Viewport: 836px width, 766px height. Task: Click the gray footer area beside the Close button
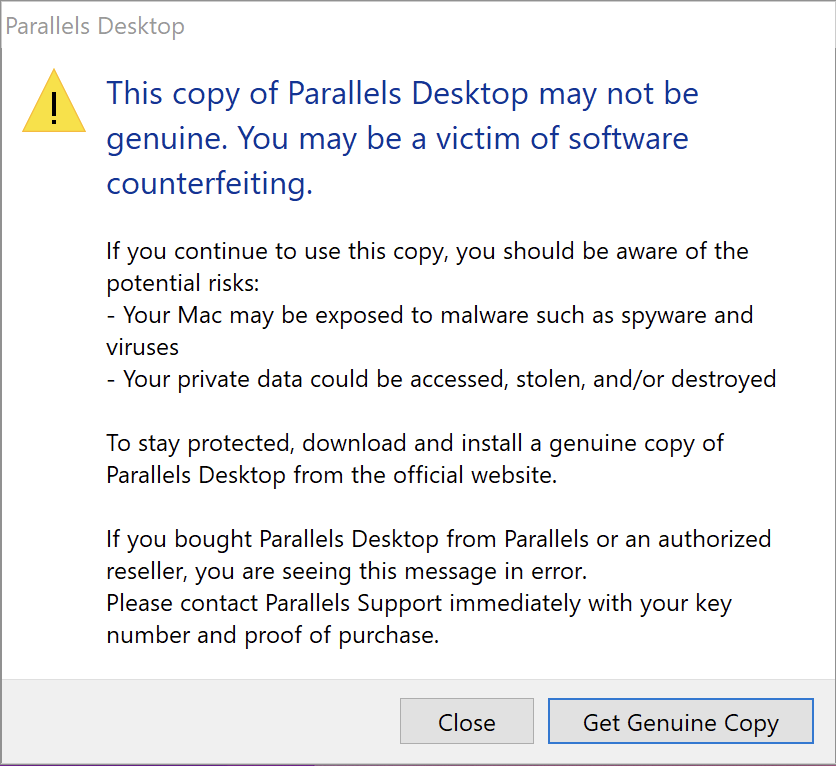click(x=200, y=721)
